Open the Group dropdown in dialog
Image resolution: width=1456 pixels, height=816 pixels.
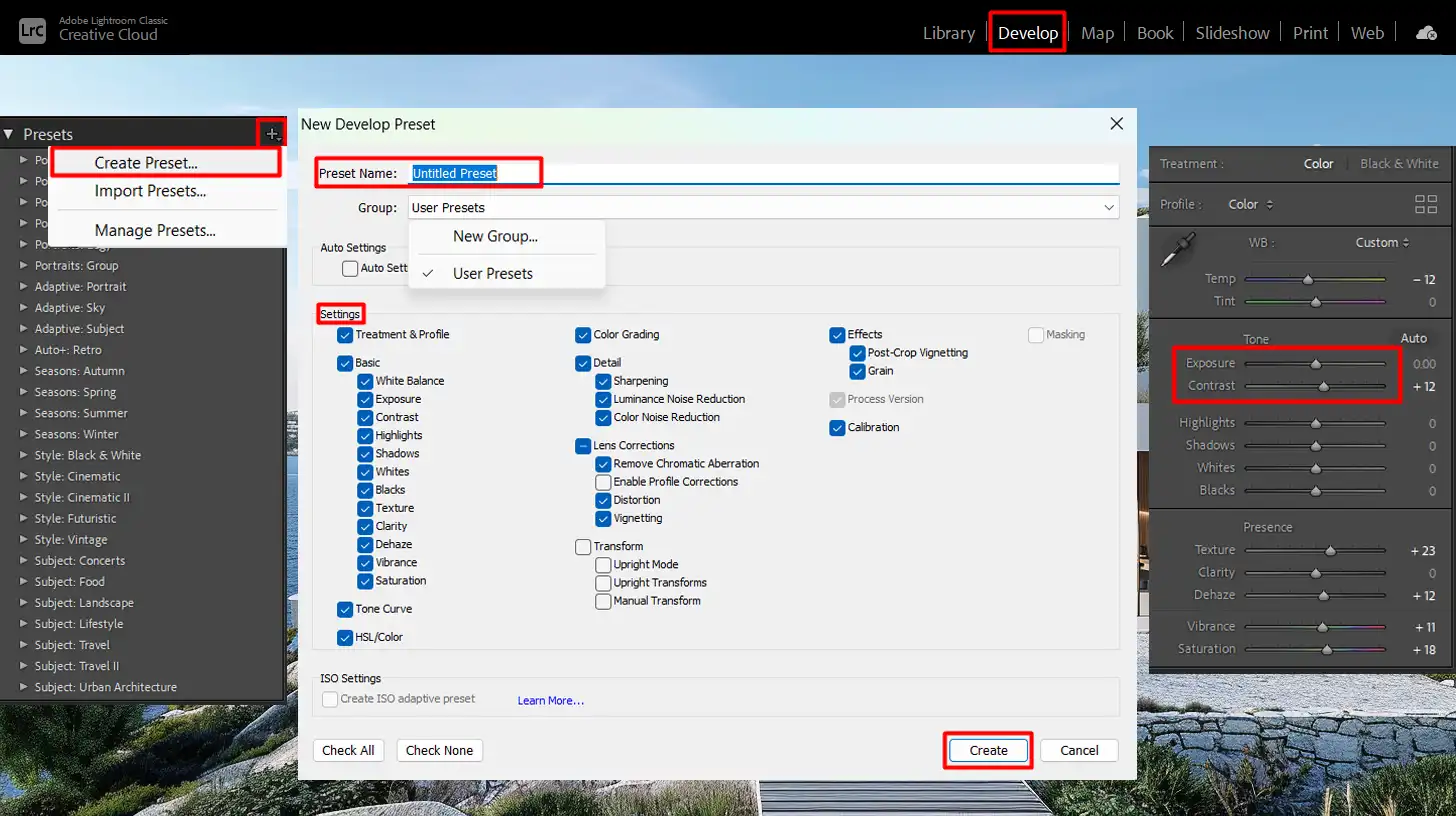click(763, 207)
